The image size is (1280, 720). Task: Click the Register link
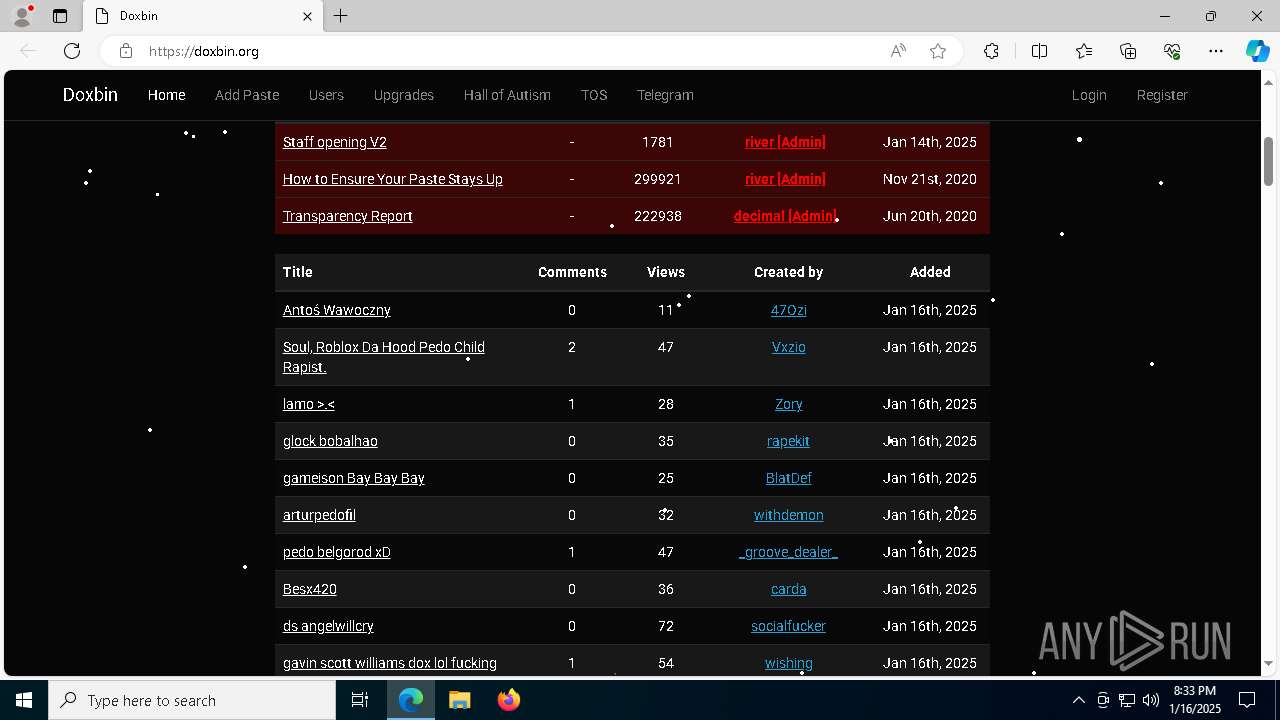(x=1162, y=95)
